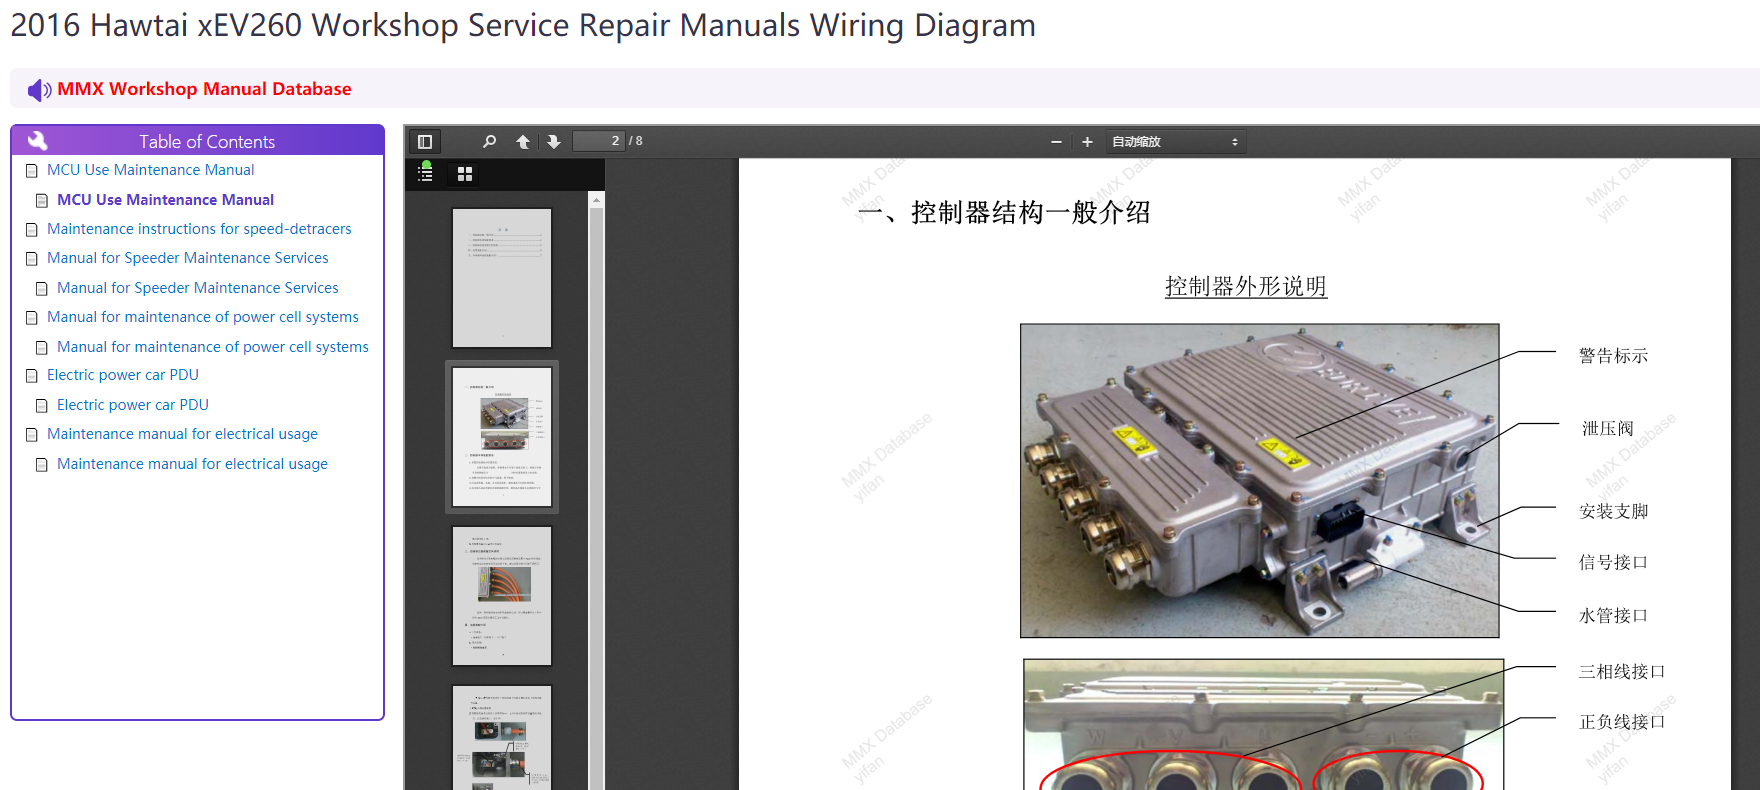Viewport: 1760px width, 790px height.
Task: Open indented Manual for maintenance of power cell systems
Action: [213, 347]
